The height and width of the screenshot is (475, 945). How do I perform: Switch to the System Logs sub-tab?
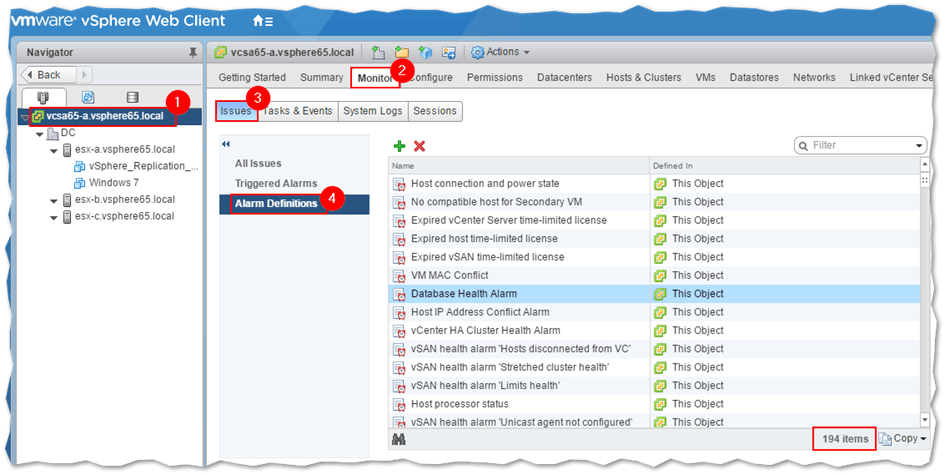pos(372,112)
